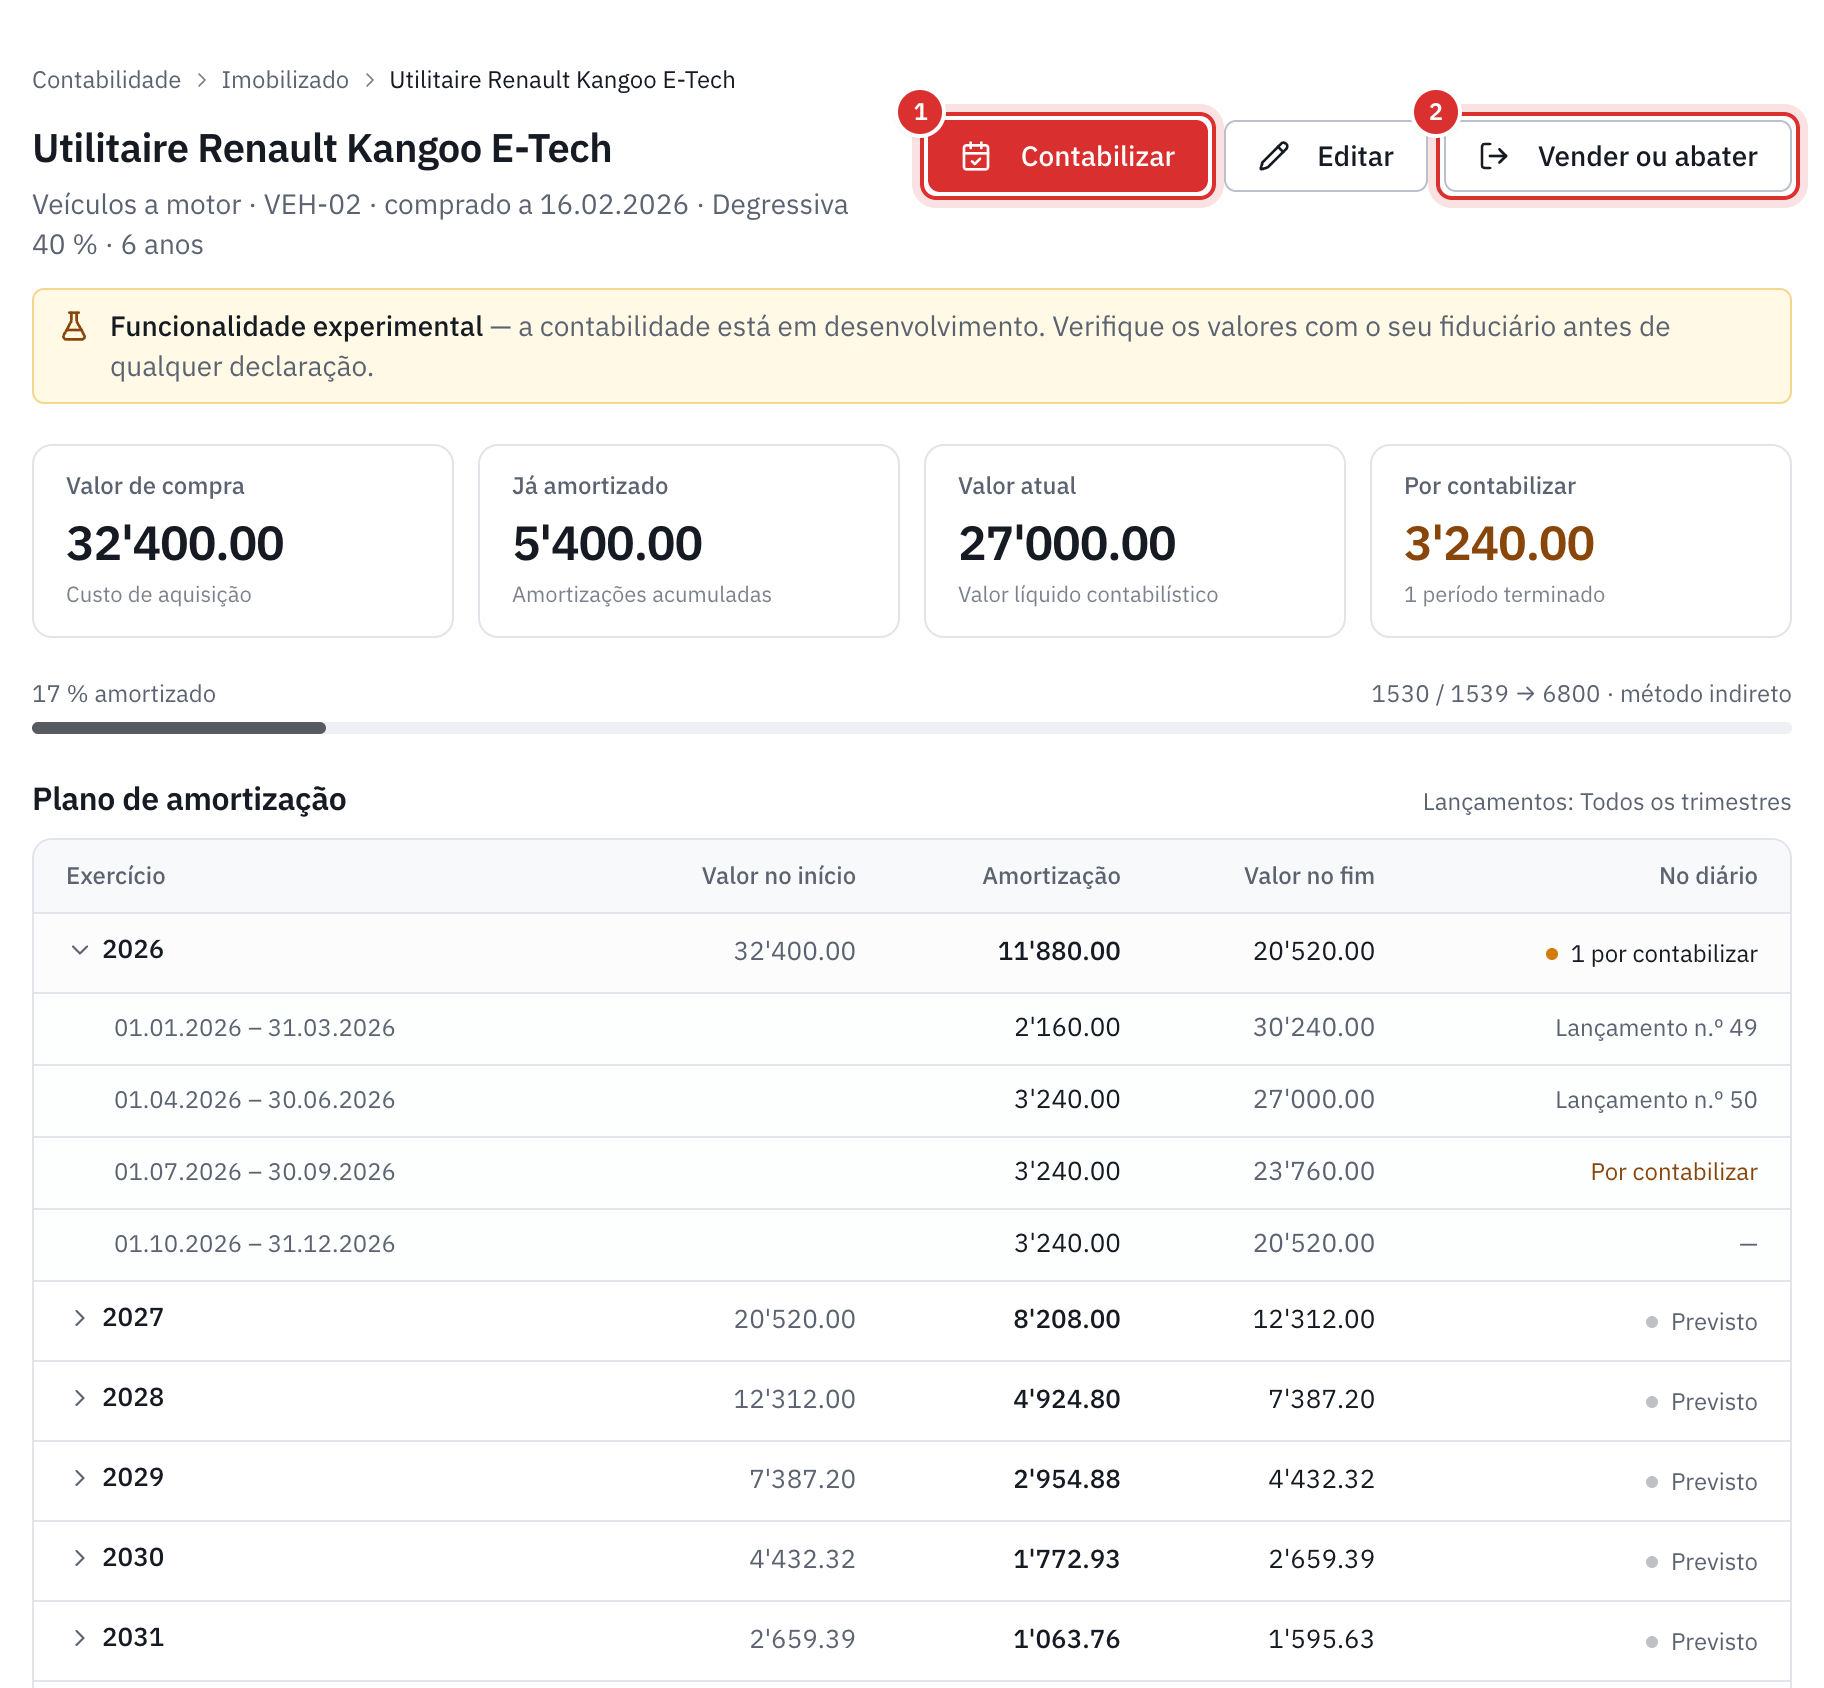Click the orange Por contabilizar status for Q3
The image size is (1824, 1688).
coord(1674,1172)
